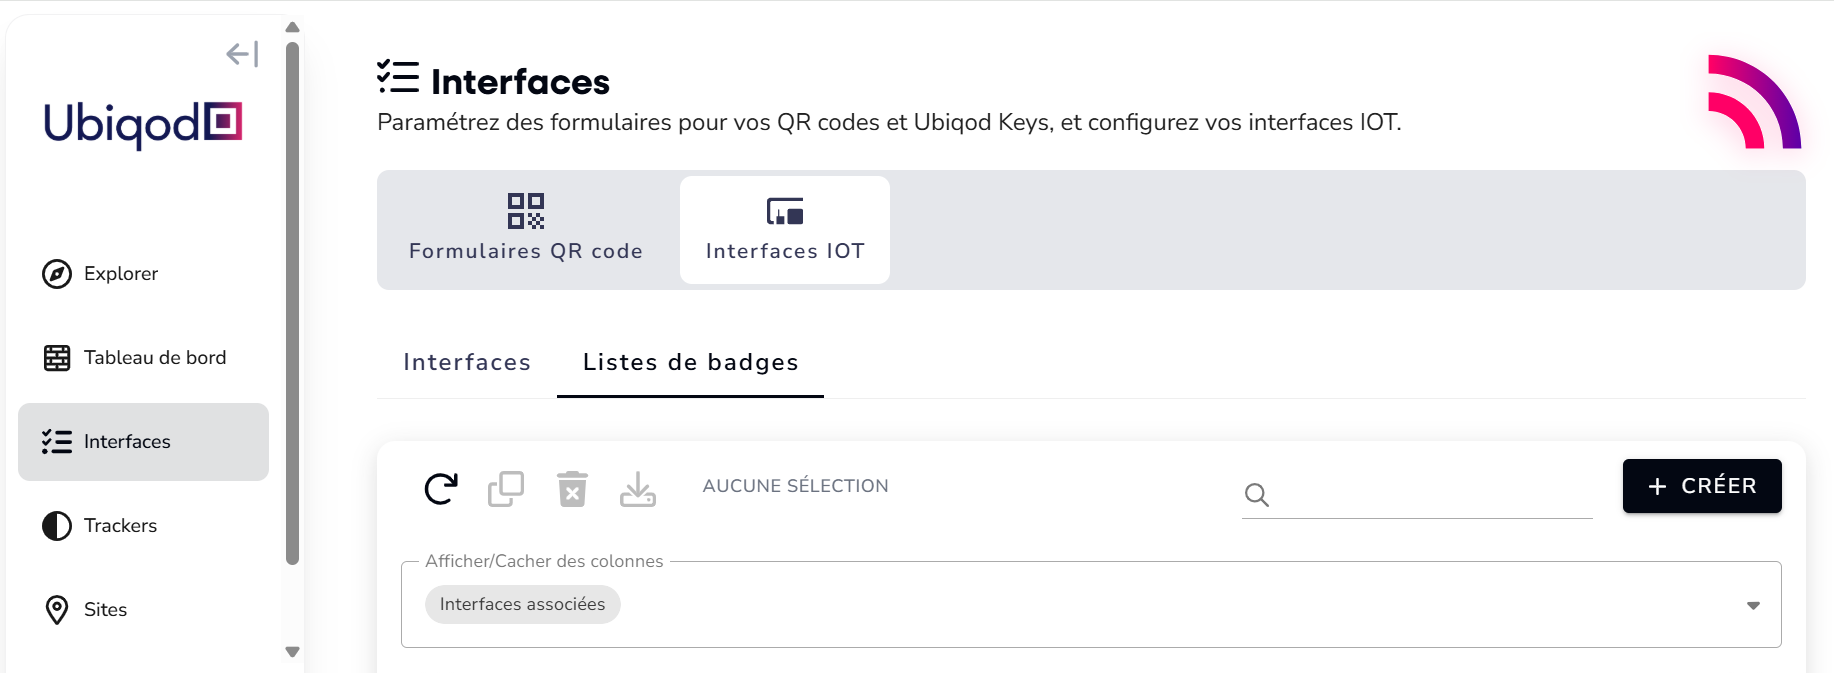Viewport: 1834px width, 673px height.
Task: Select the Listes de badges tab
Action: pyautogui.click(x=690, y=362)
